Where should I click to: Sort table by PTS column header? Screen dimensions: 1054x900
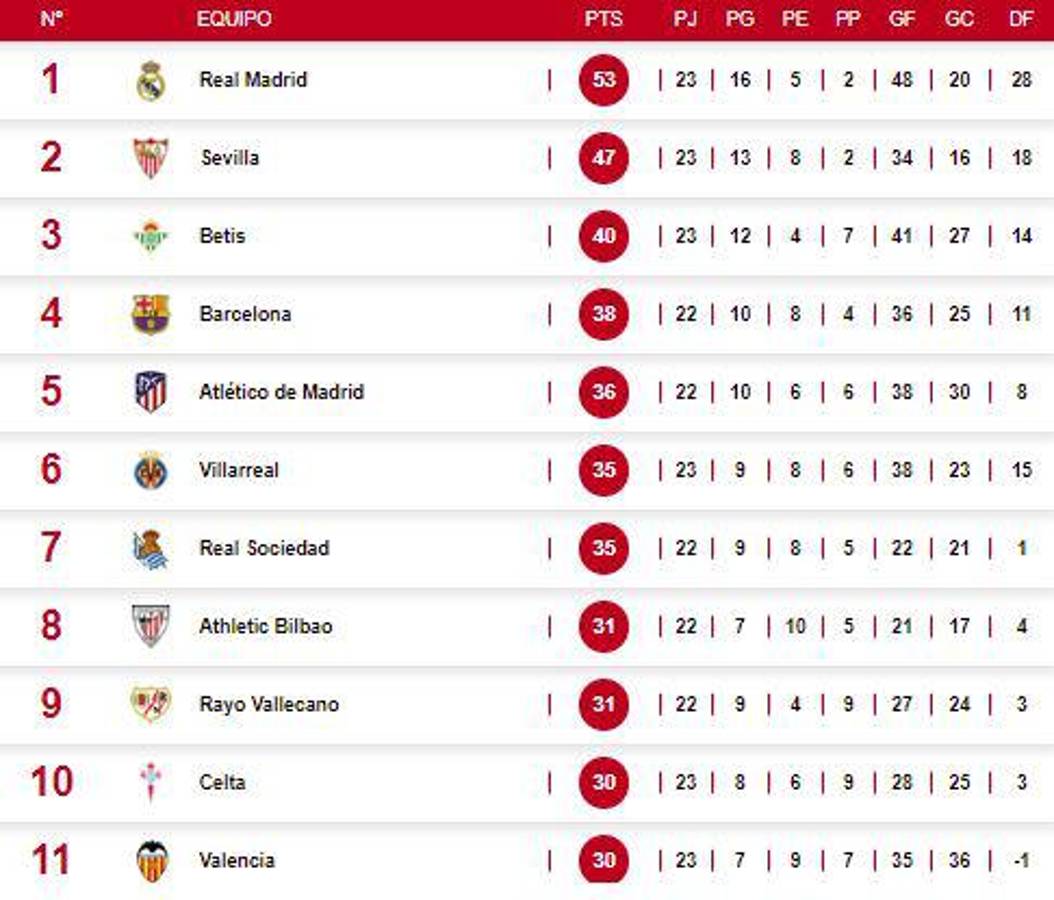603,19
